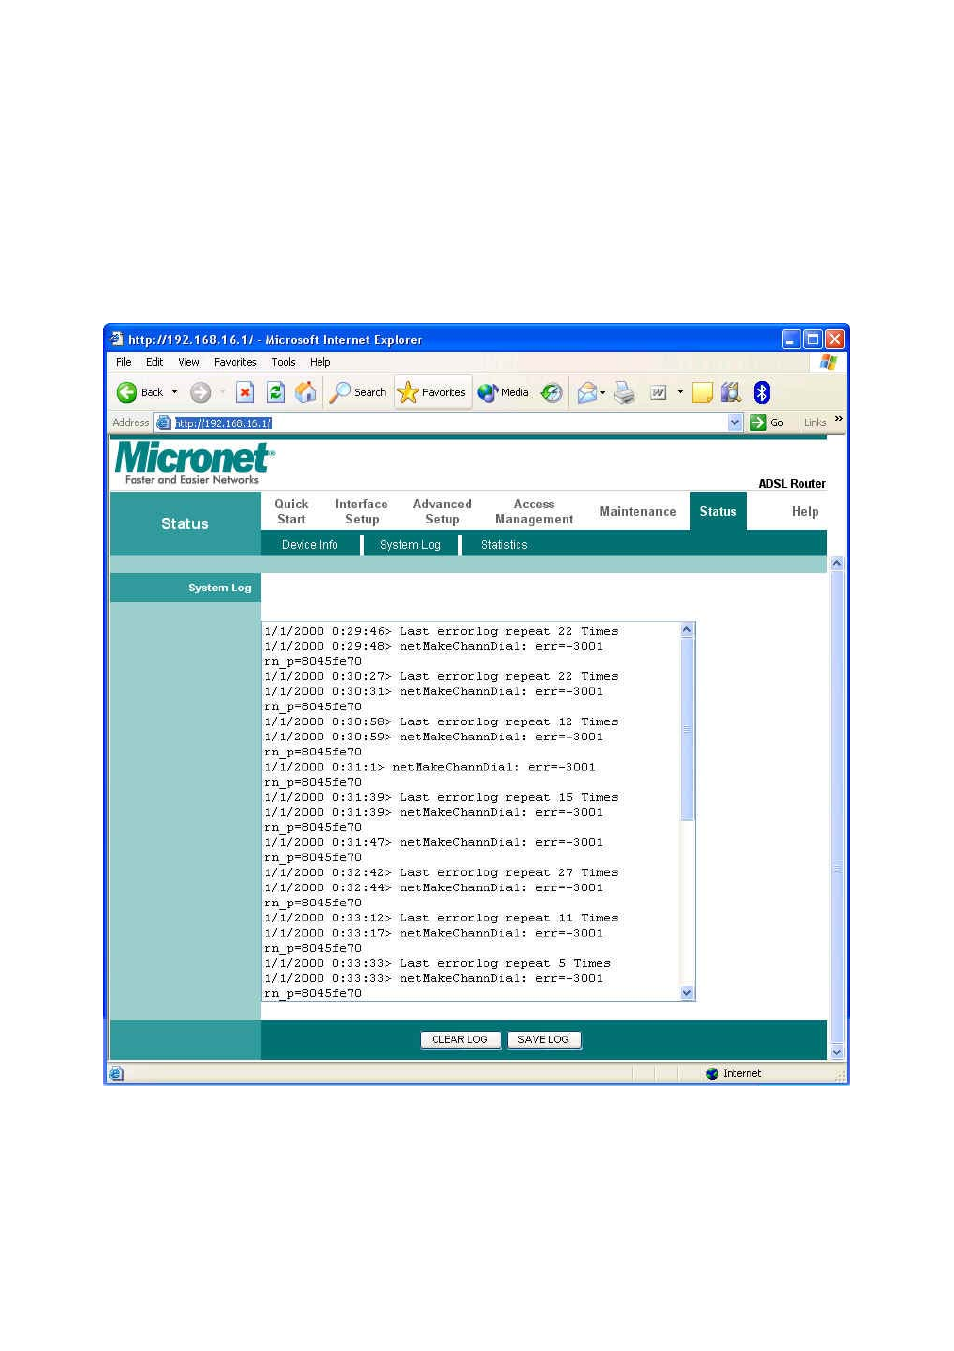Image resolution: width=954 pixels, height=1351 pixels.
Task: Open the Edit menu
Action: [x=155, y=362]
